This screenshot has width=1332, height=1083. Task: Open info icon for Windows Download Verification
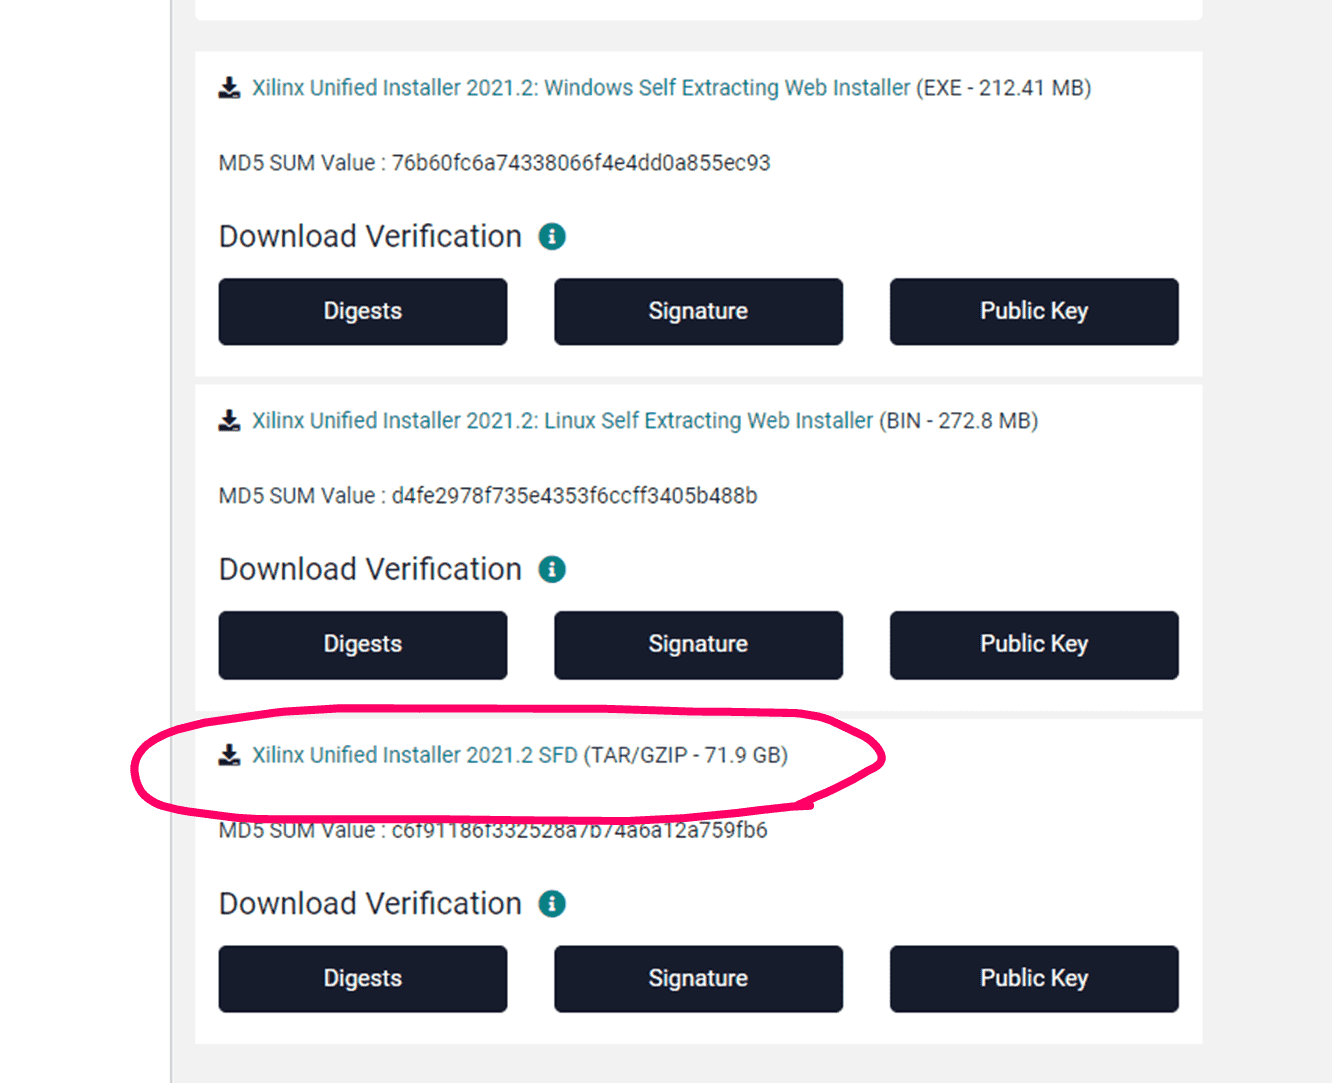(x=552, y=237)
